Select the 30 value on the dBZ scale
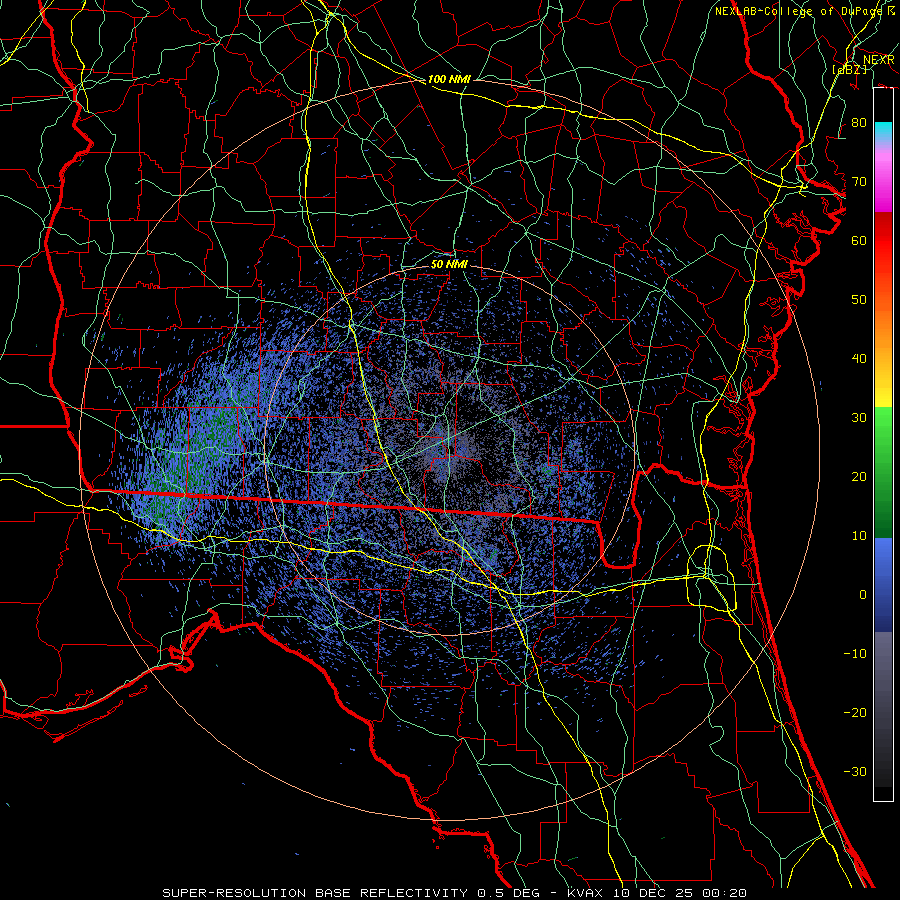The width and height of the screenshot is (900, 900). coord(859,417)
